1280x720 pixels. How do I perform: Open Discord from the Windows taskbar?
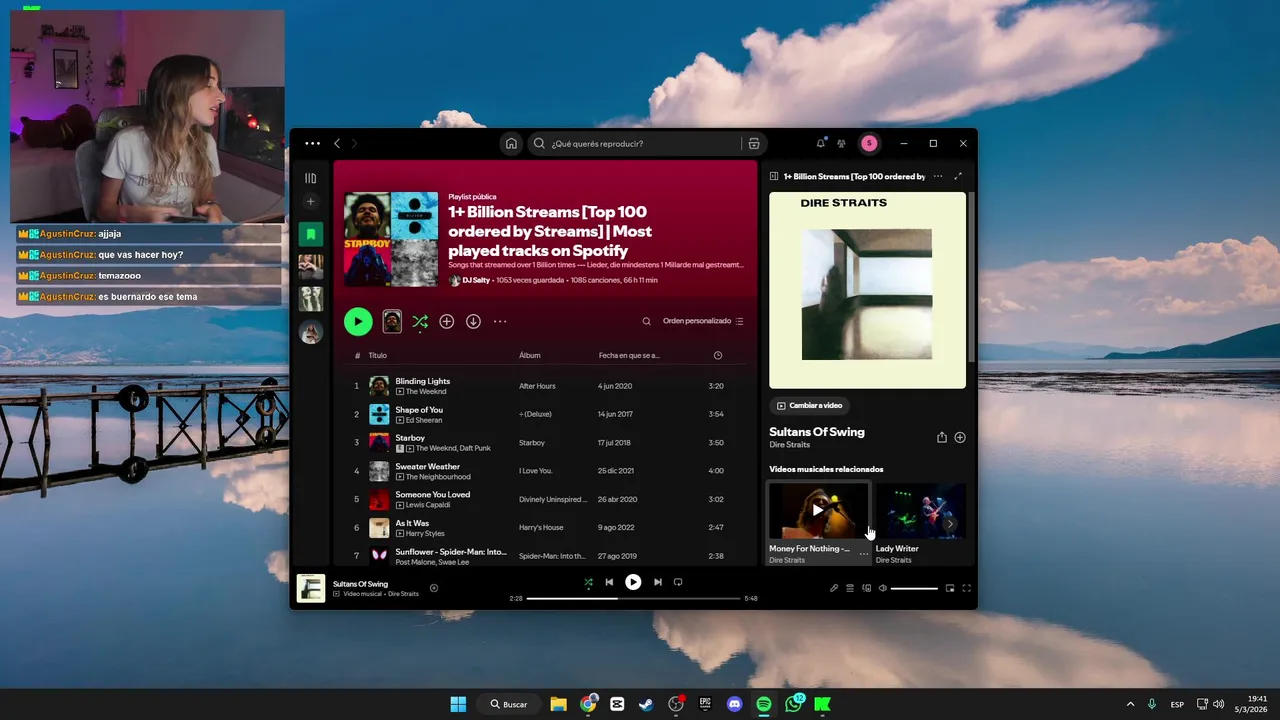click(735, 704)
